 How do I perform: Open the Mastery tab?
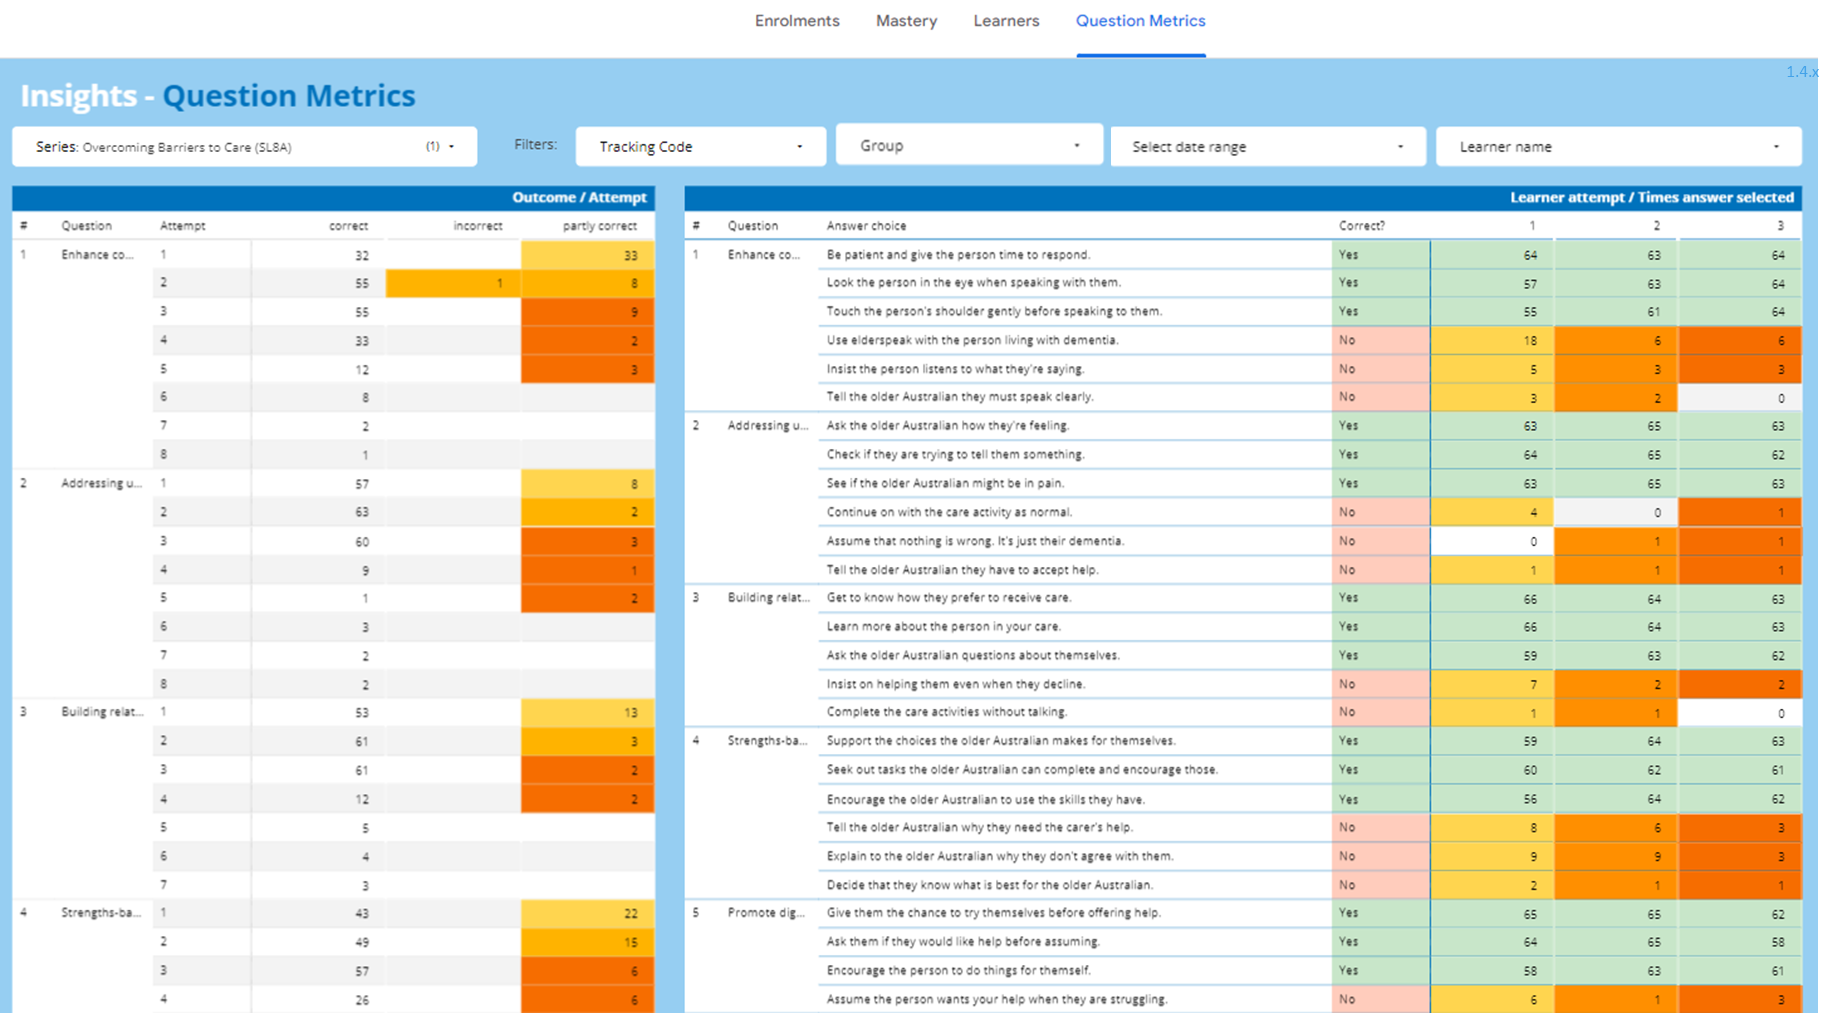pos(906,21)
